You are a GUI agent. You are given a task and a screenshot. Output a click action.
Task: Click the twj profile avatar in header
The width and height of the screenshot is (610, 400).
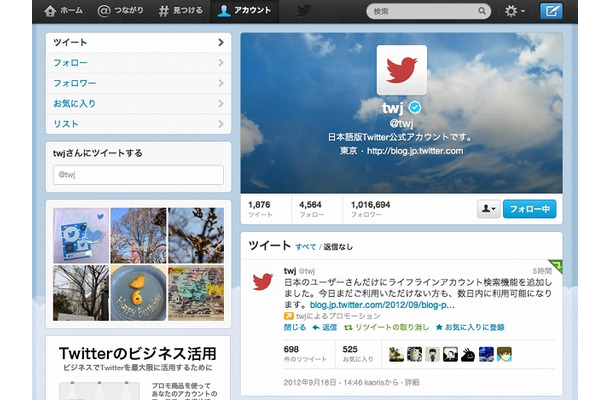click(x=401, y=70)
